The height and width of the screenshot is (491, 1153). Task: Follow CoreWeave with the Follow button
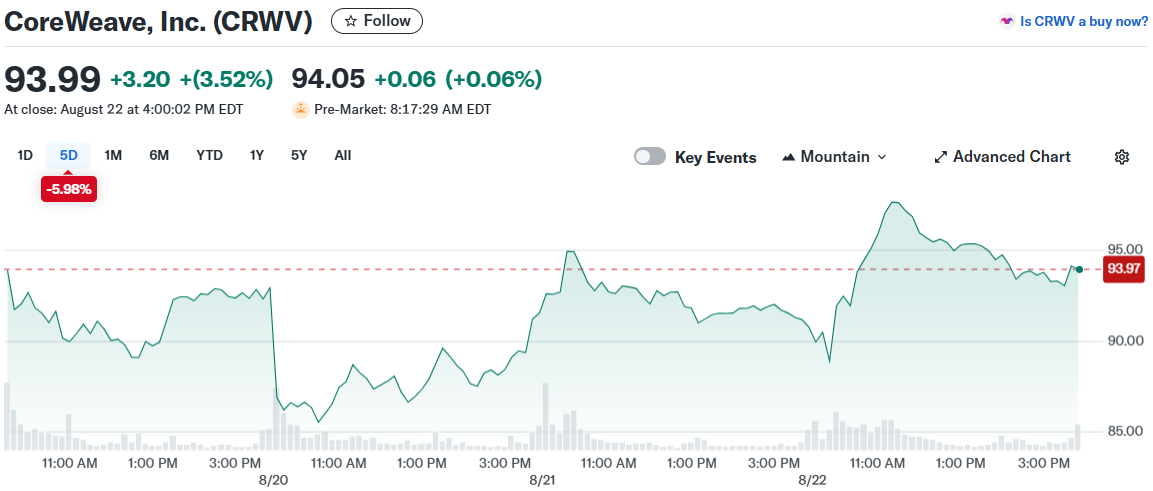[x=377, y=21]
